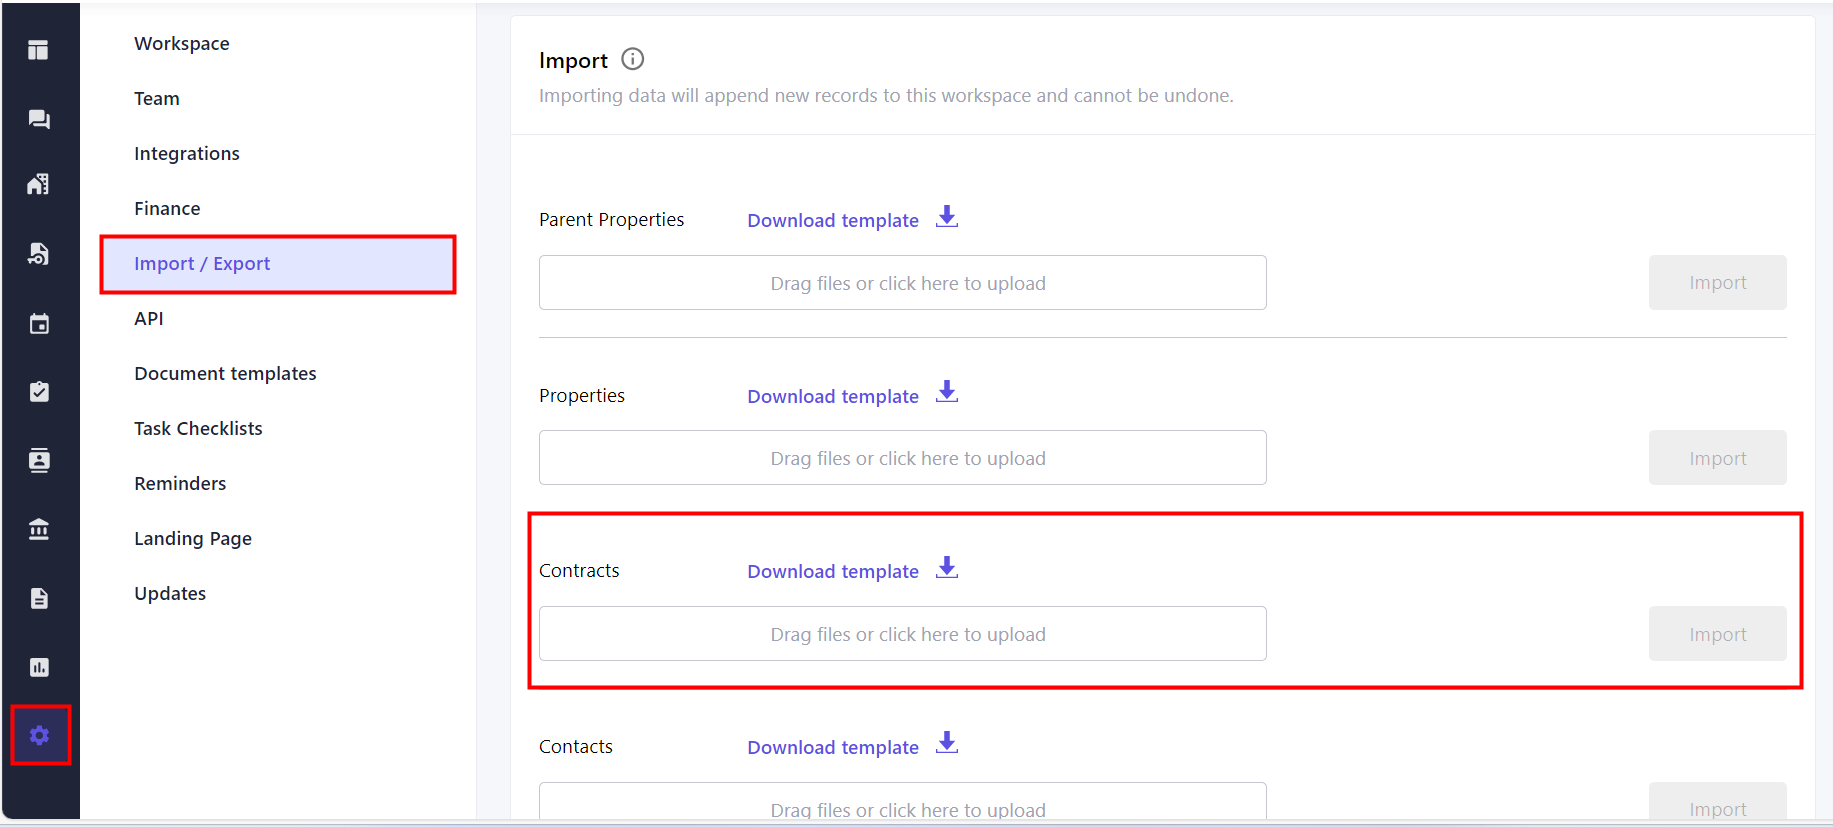
Task: Open the Dashboard panel from the sidebar
Action: click(39, 49)
